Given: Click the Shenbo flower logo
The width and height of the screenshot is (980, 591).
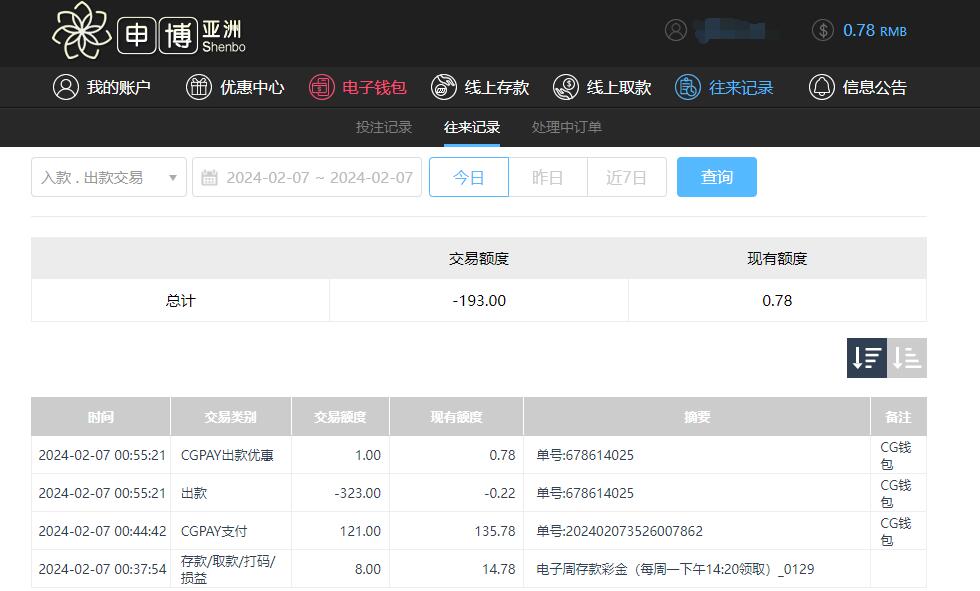Looking at the screenshot, I should coord(81,31).
